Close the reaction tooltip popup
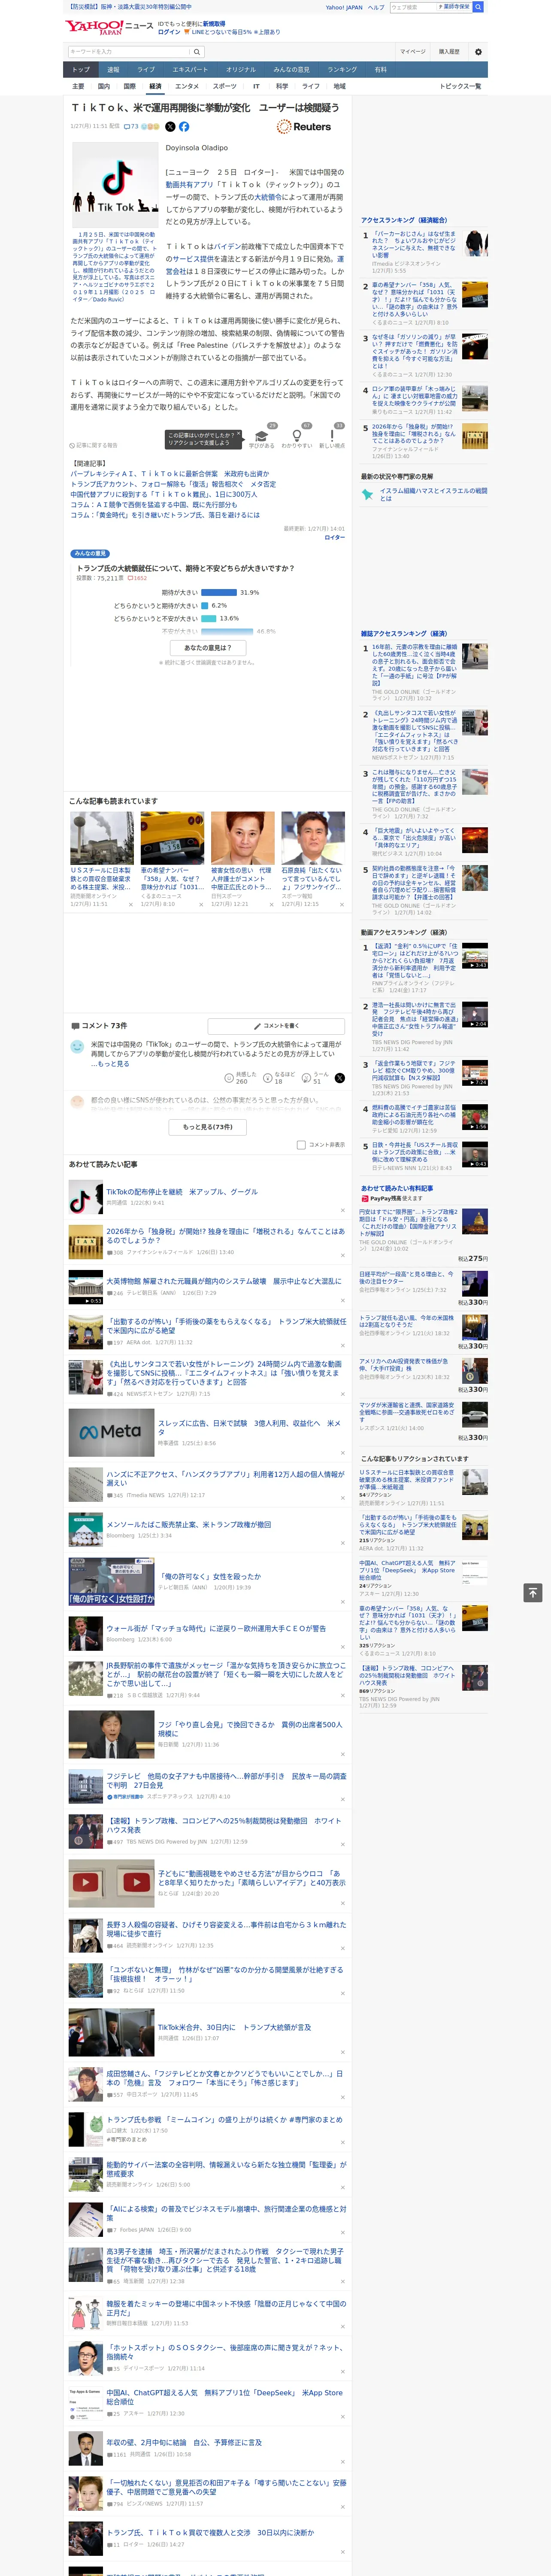Screen dimensions: 551x2576 click(x=238, y=435)
